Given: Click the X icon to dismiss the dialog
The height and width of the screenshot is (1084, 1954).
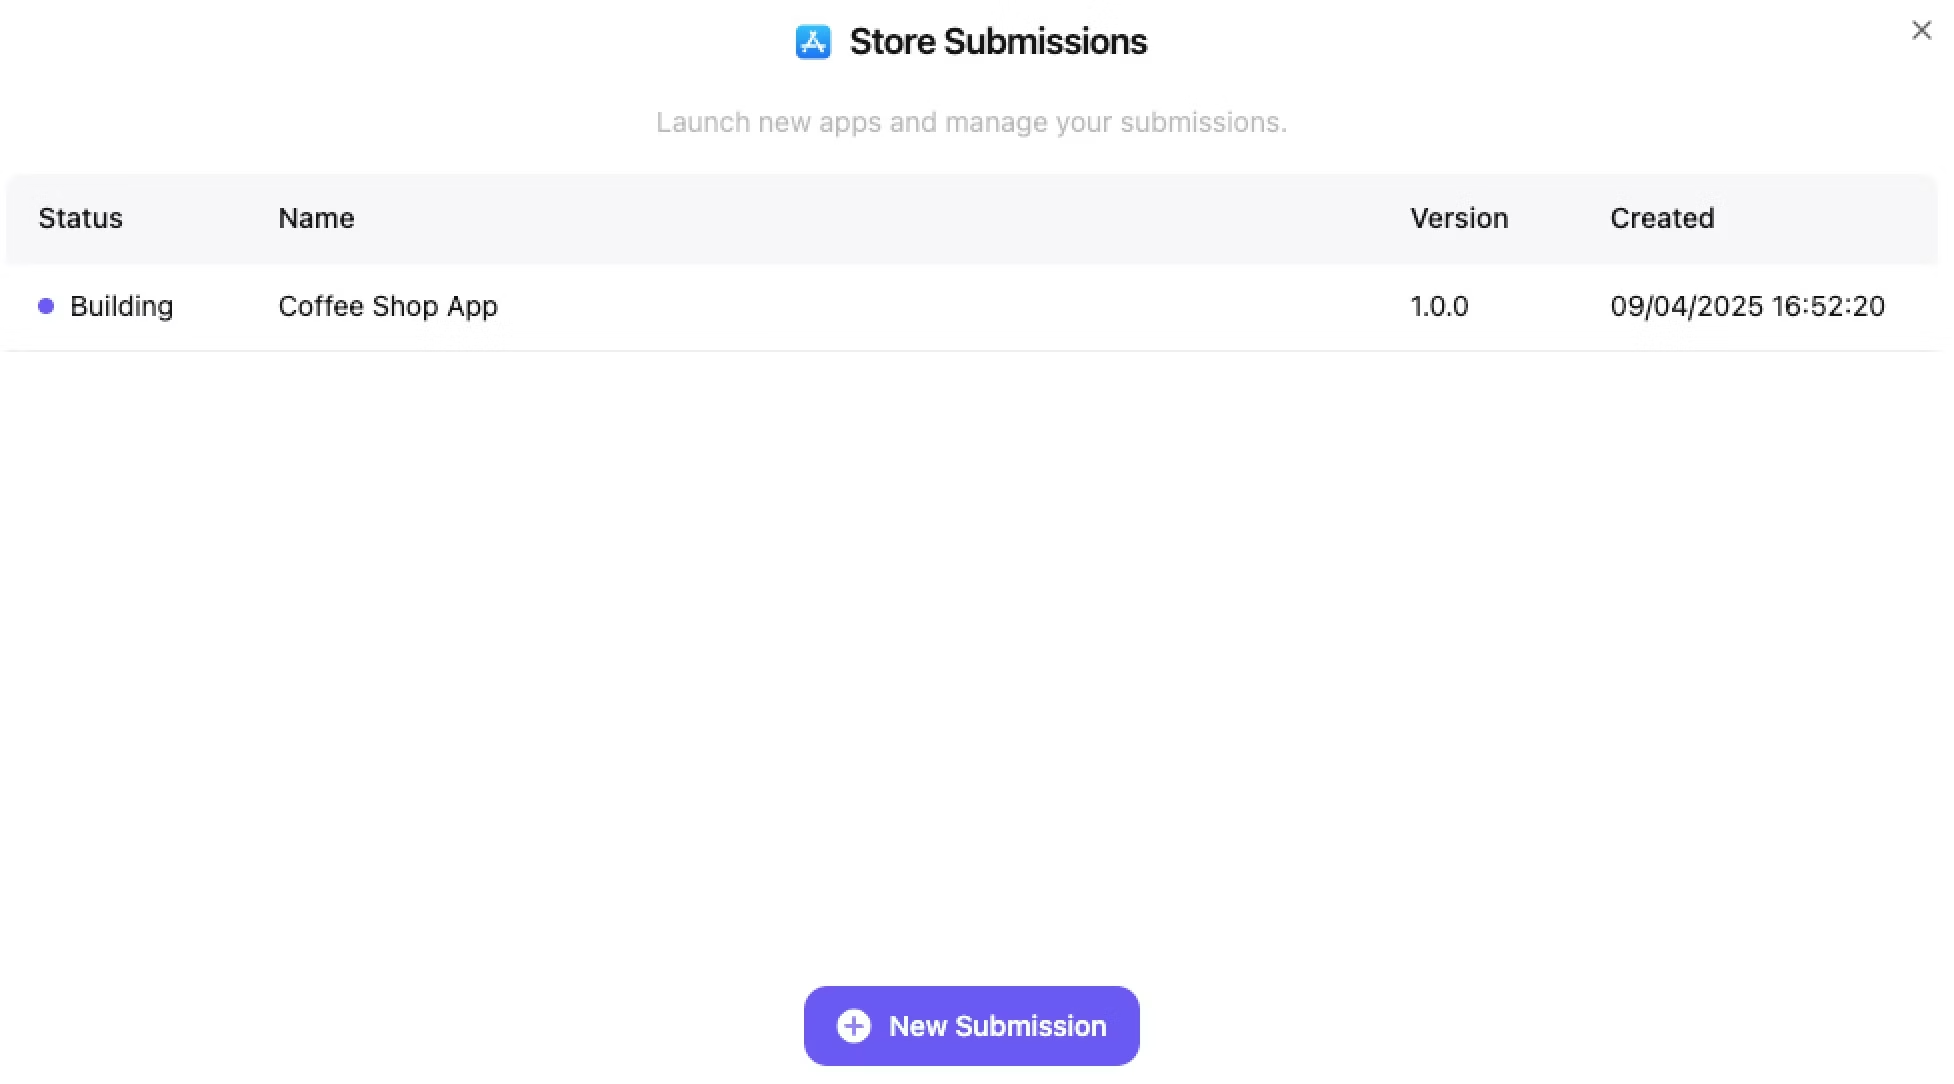Looking at the screenshot, I should (x=1921, y=30).
